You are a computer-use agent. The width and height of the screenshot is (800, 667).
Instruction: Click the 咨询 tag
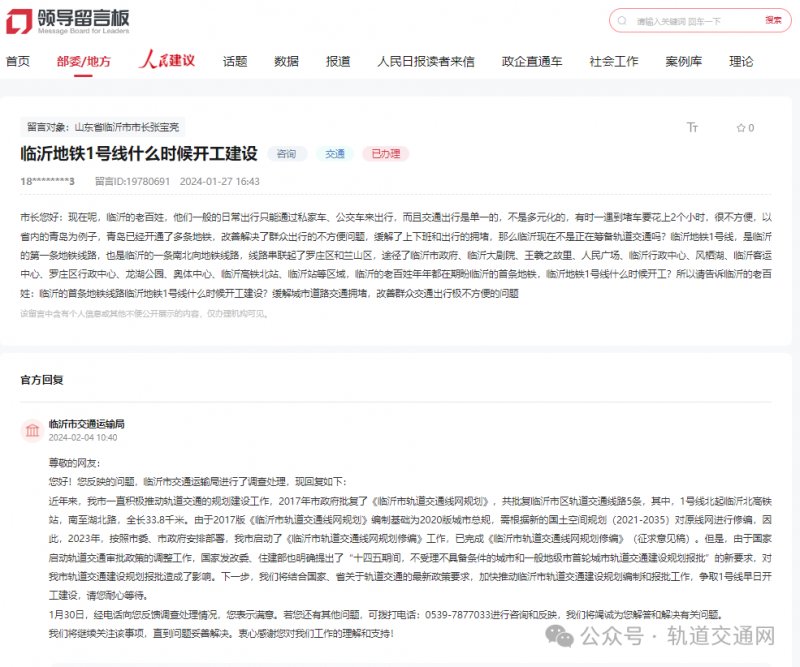pyautogui.click(x=287, y=154)
